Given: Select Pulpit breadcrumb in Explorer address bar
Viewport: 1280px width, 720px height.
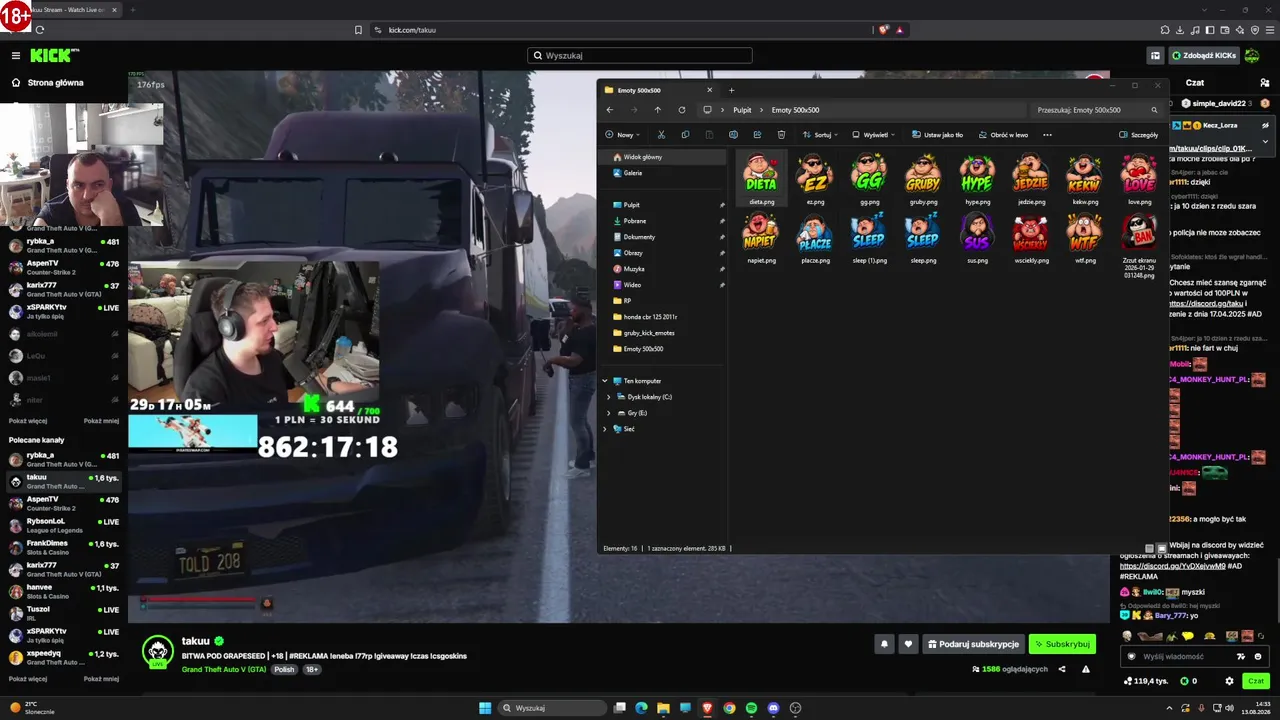Looking at the screenshot, I should (742, 110).
